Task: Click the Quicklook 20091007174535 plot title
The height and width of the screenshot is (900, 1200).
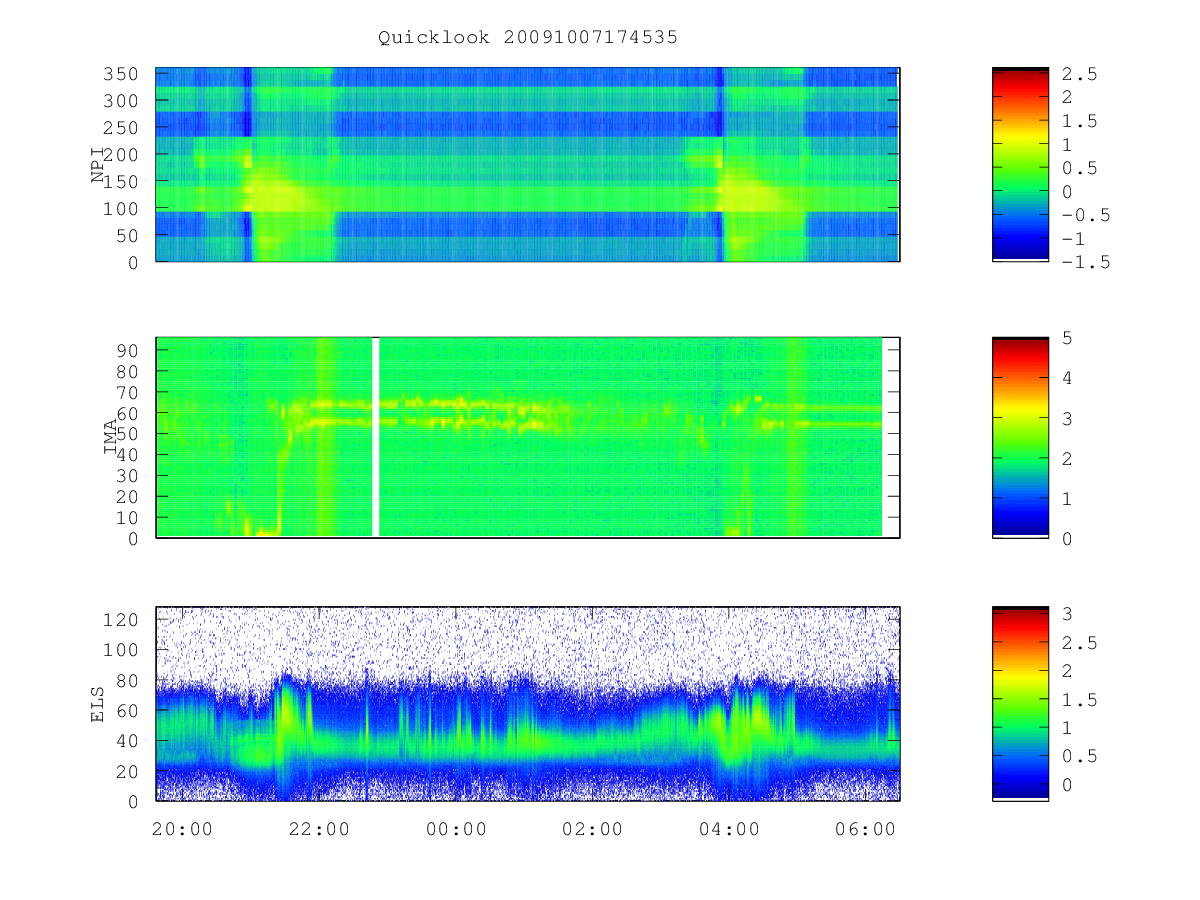Action: pos(528,38)
